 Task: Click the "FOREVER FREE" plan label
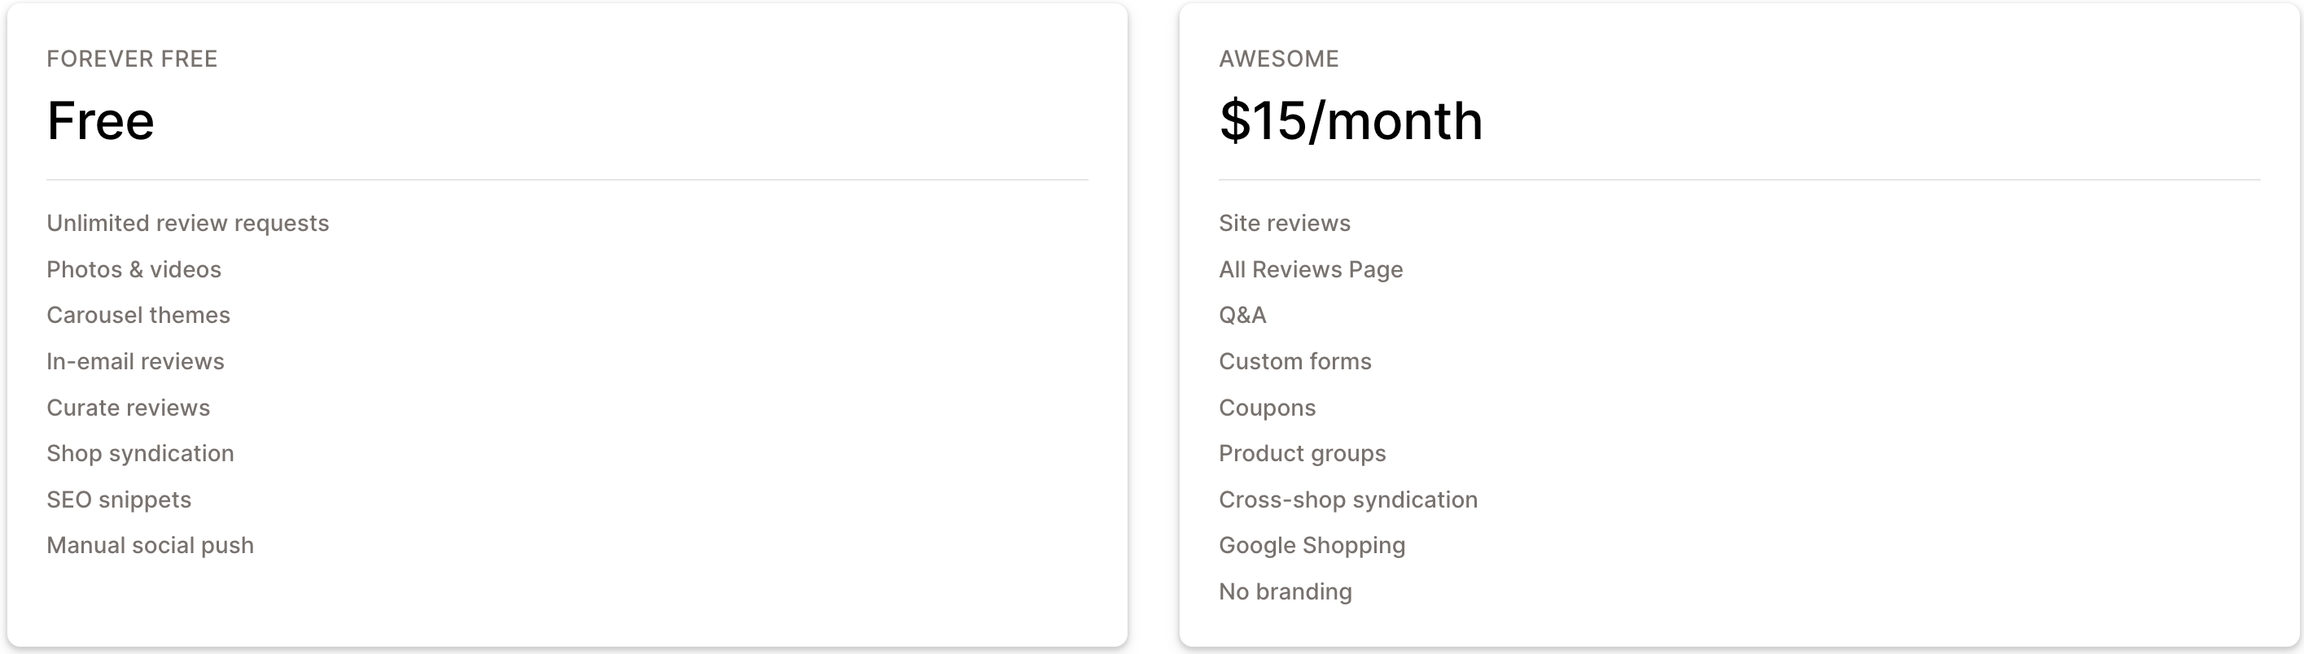pyautogui.click(x=131, y=59)
